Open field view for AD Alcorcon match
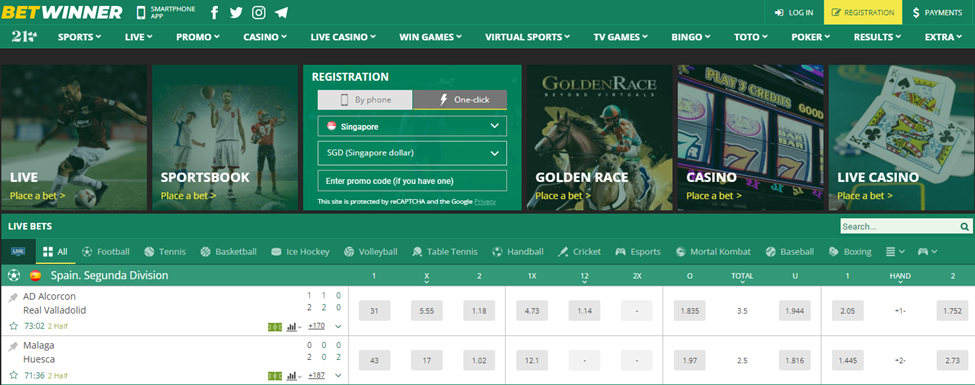 [274, 326]
